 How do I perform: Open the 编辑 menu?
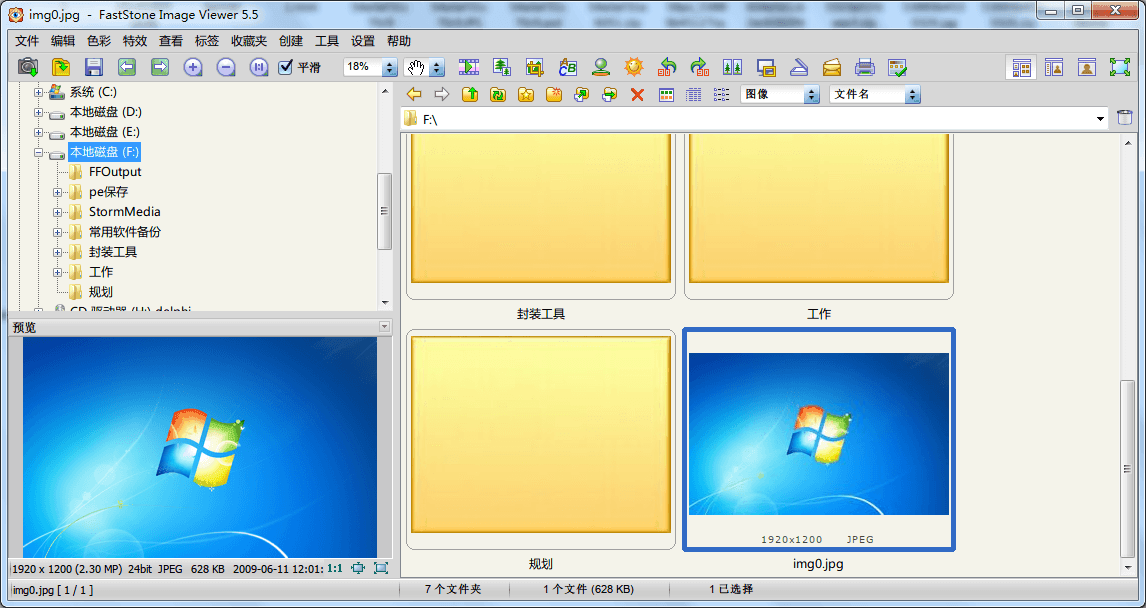[x=63, y=41]
